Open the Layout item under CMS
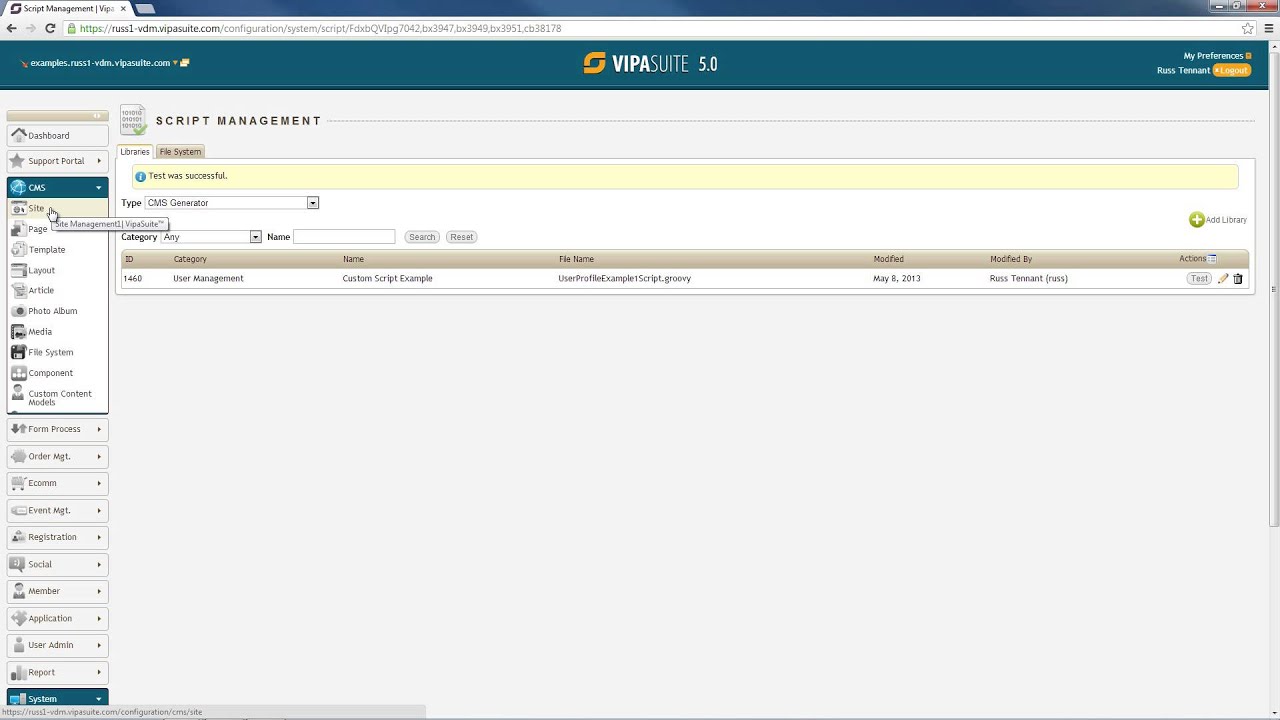This screenshot has width=1280, height=720. pos(41,270)
